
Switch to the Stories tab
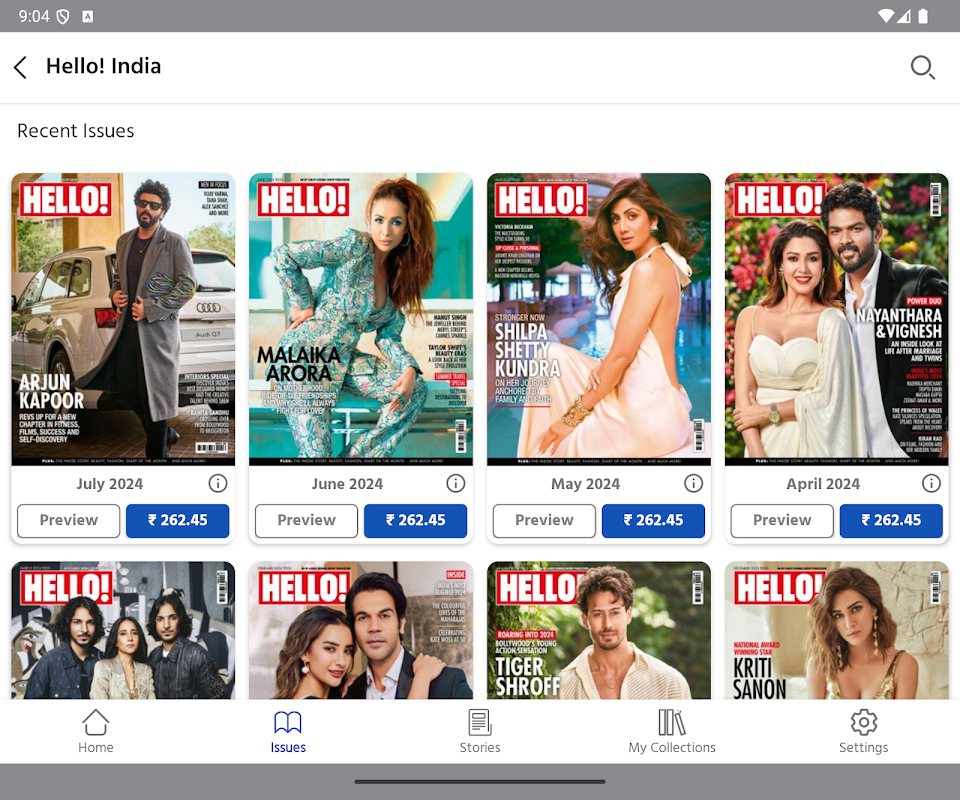click(480, 731)
